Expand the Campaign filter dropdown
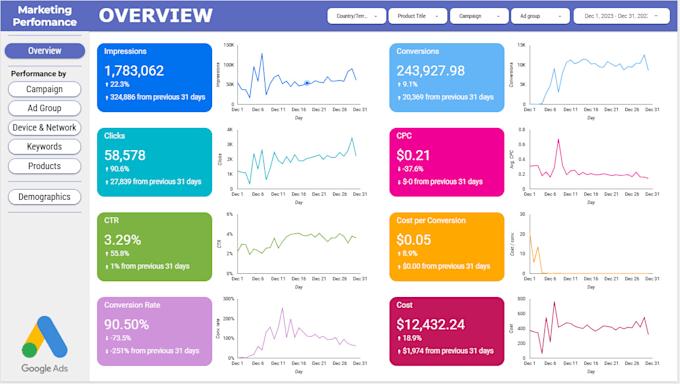 479,16
